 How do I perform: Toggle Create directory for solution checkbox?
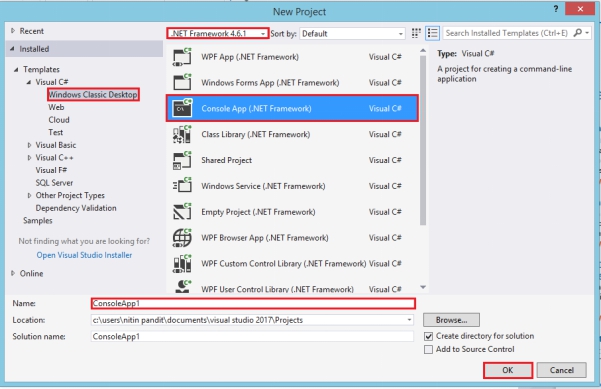429,336
